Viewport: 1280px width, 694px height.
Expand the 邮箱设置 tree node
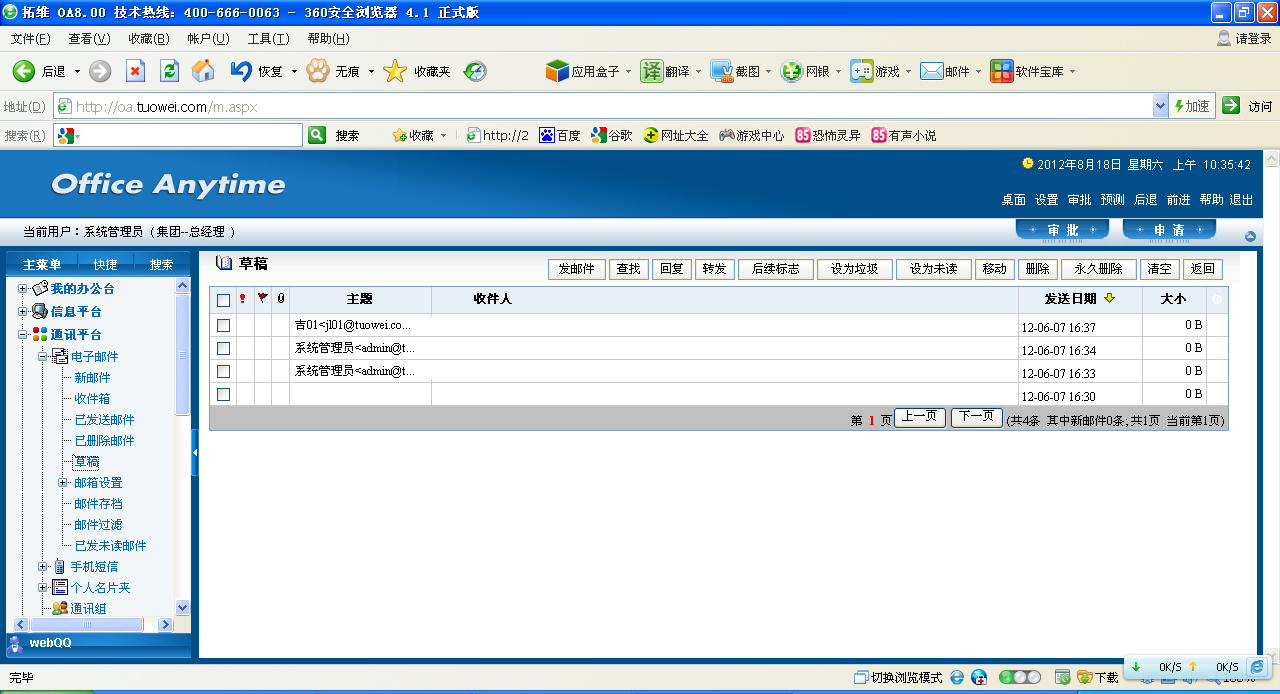(63, 483)
